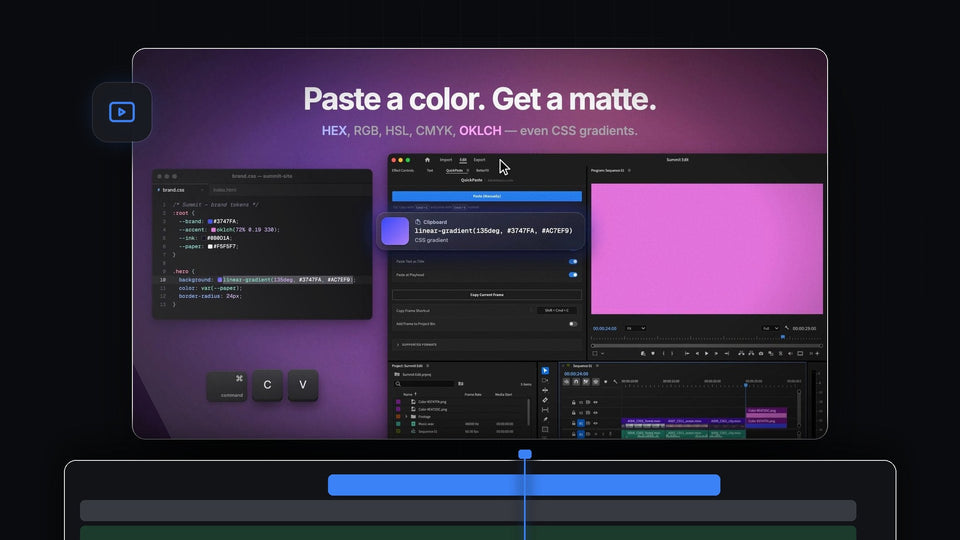This screenshot has height=540, width=960.
Task: Click the blue clip bar on bottom timeline
Action: click(x=524, y=485)
